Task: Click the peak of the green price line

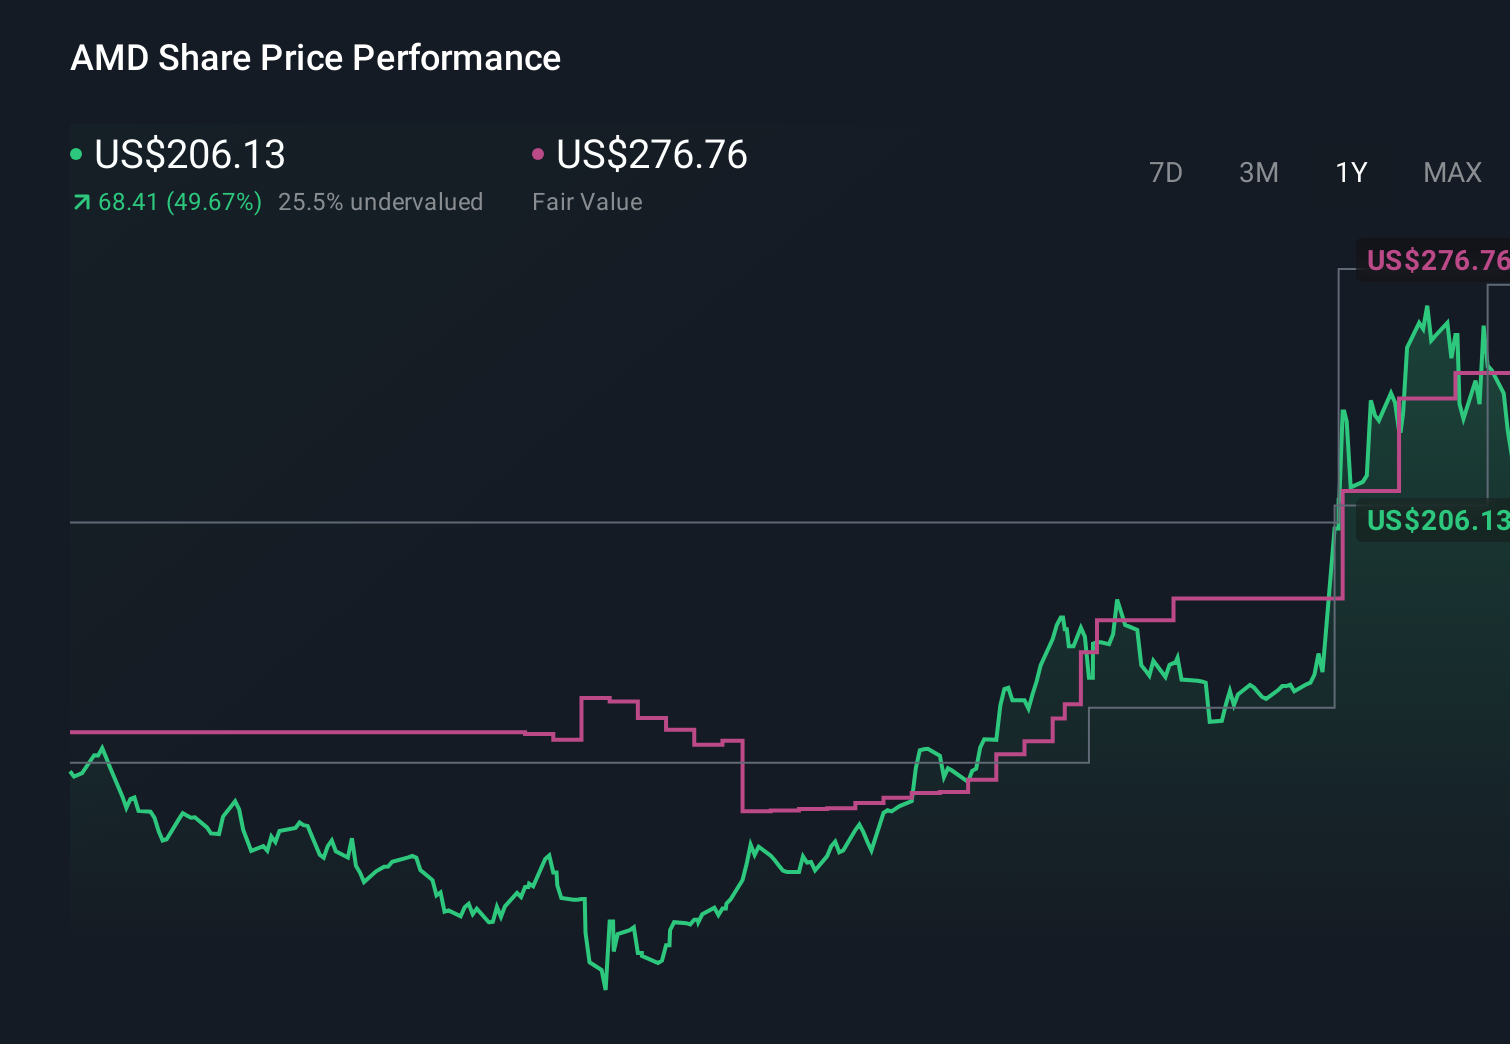Action: pyautogui.click(x=1428, y=307)
